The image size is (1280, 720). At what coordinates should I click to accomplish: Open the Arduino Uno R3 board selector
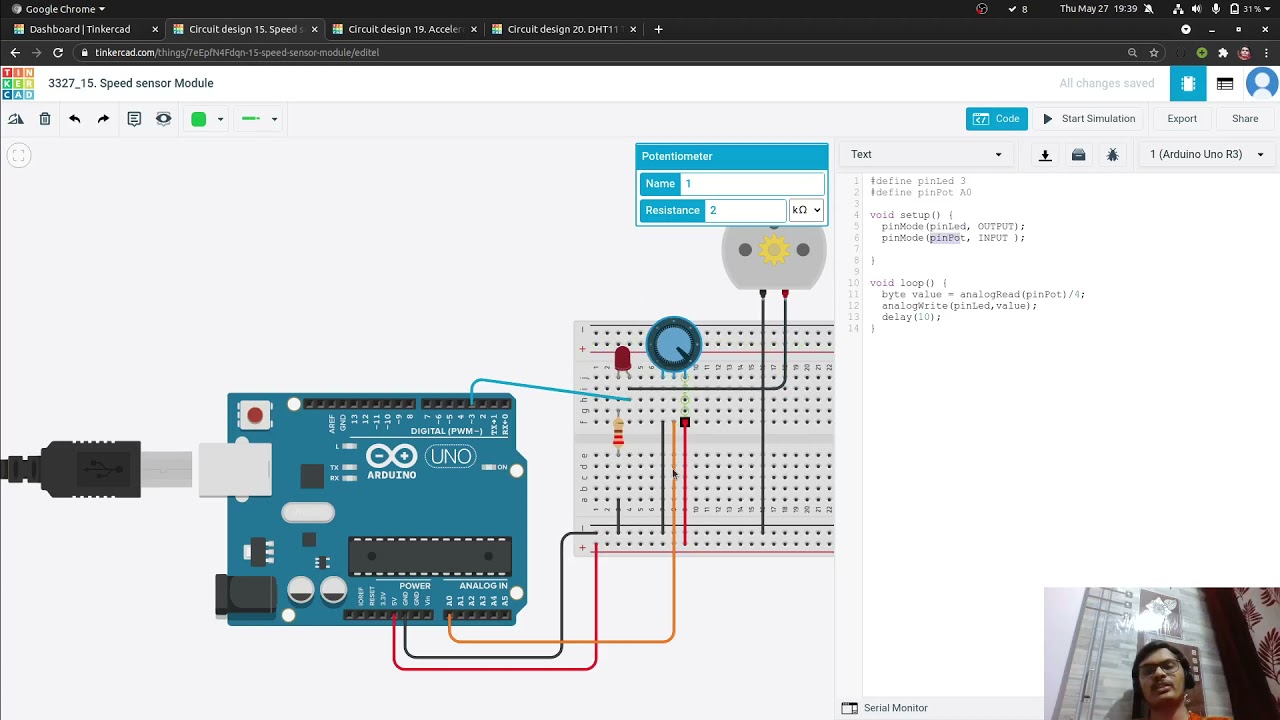point(1207,155)
